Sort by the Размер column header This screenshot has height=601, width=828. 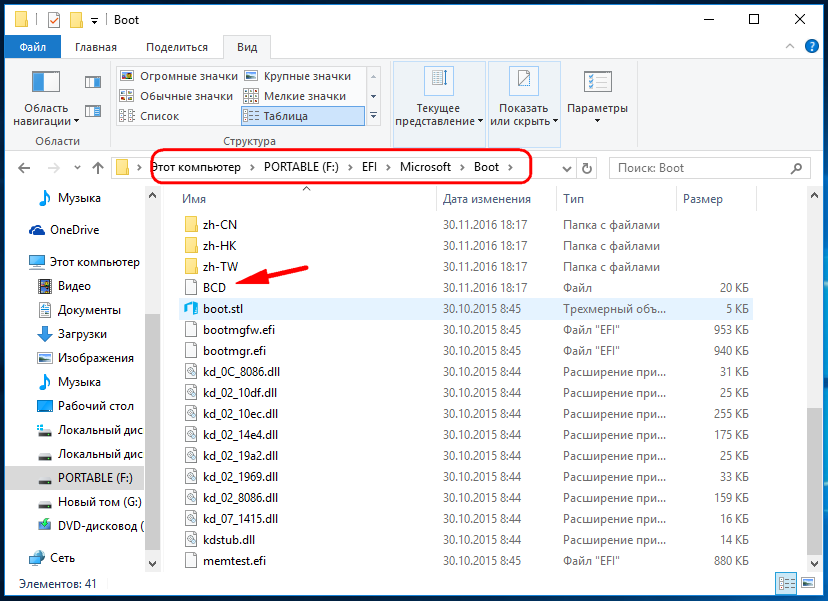(x=716, y=199)
